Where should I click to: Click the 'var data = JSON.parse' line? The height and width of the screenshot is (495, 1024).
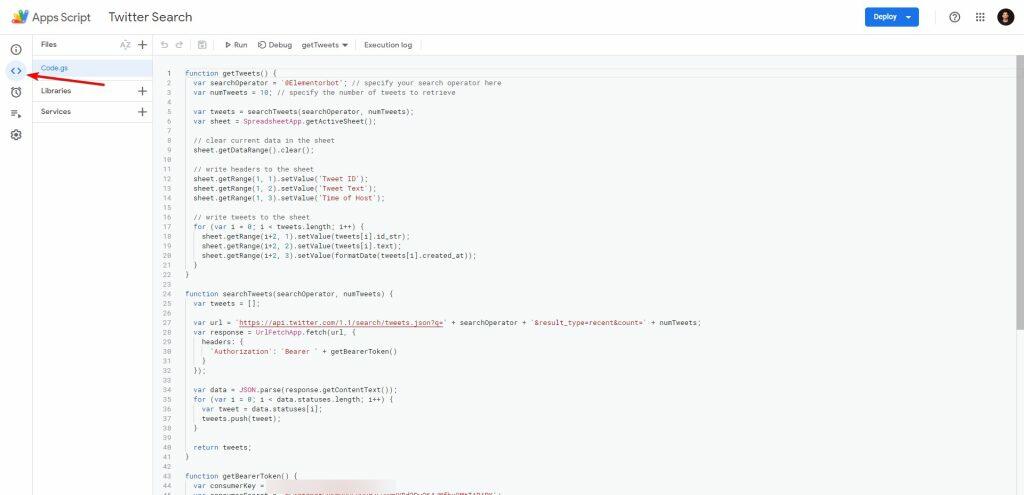click(295, 389)
